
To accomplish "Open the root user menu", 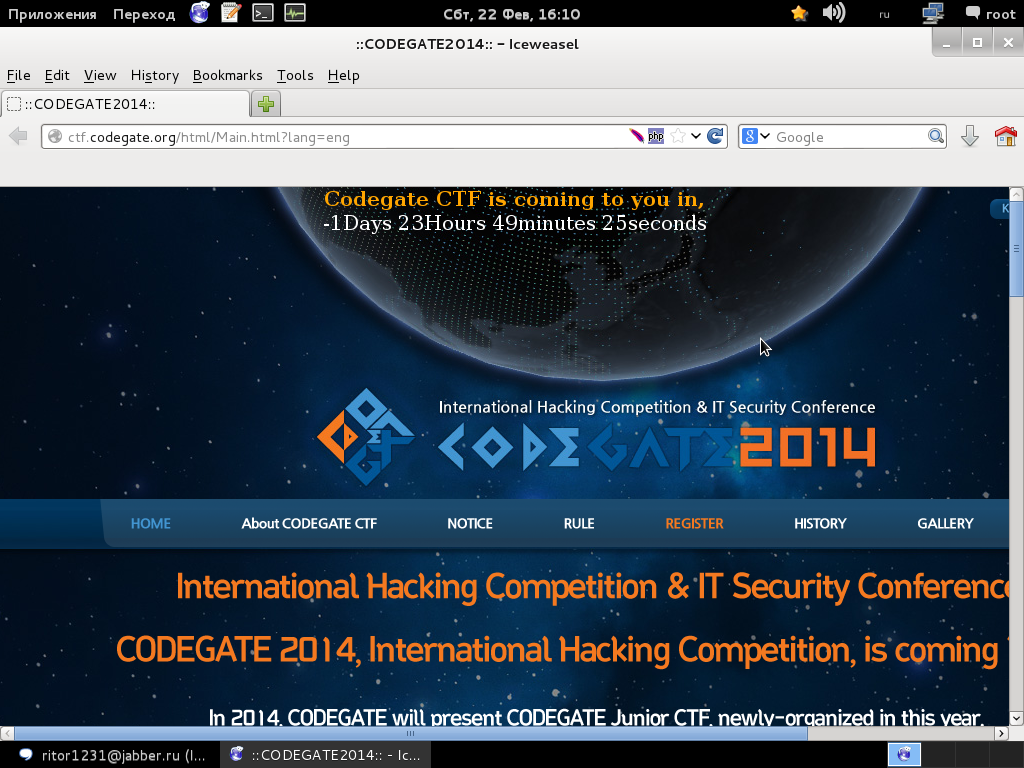I will [991, 14].
